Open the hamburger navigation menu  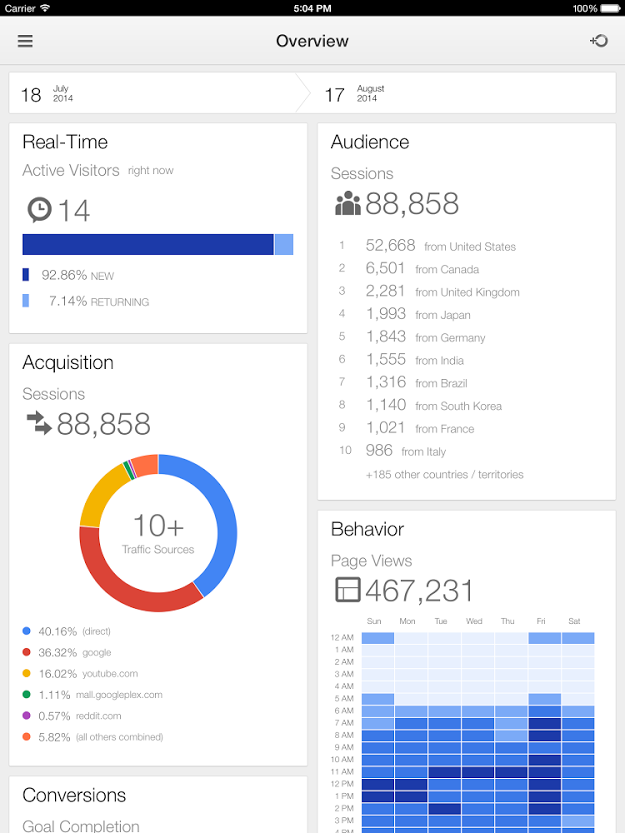[25, 41]
